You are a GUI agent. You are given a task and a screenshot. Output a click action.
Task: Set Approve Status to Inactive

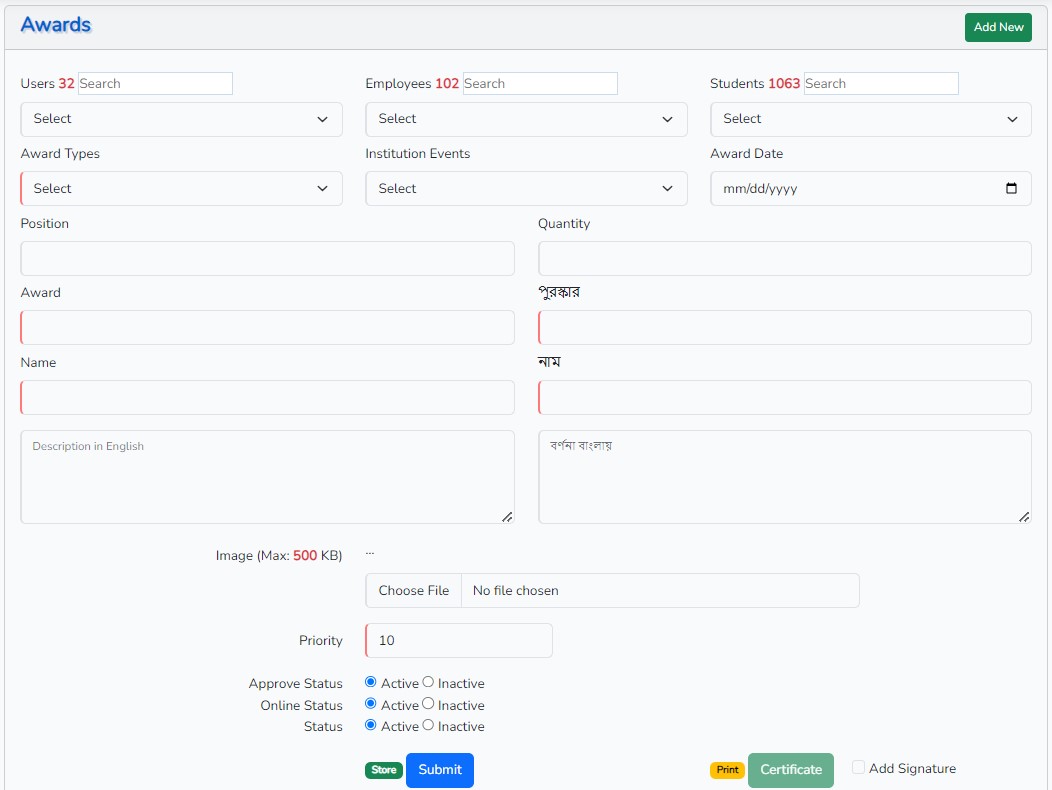point(428,682)
